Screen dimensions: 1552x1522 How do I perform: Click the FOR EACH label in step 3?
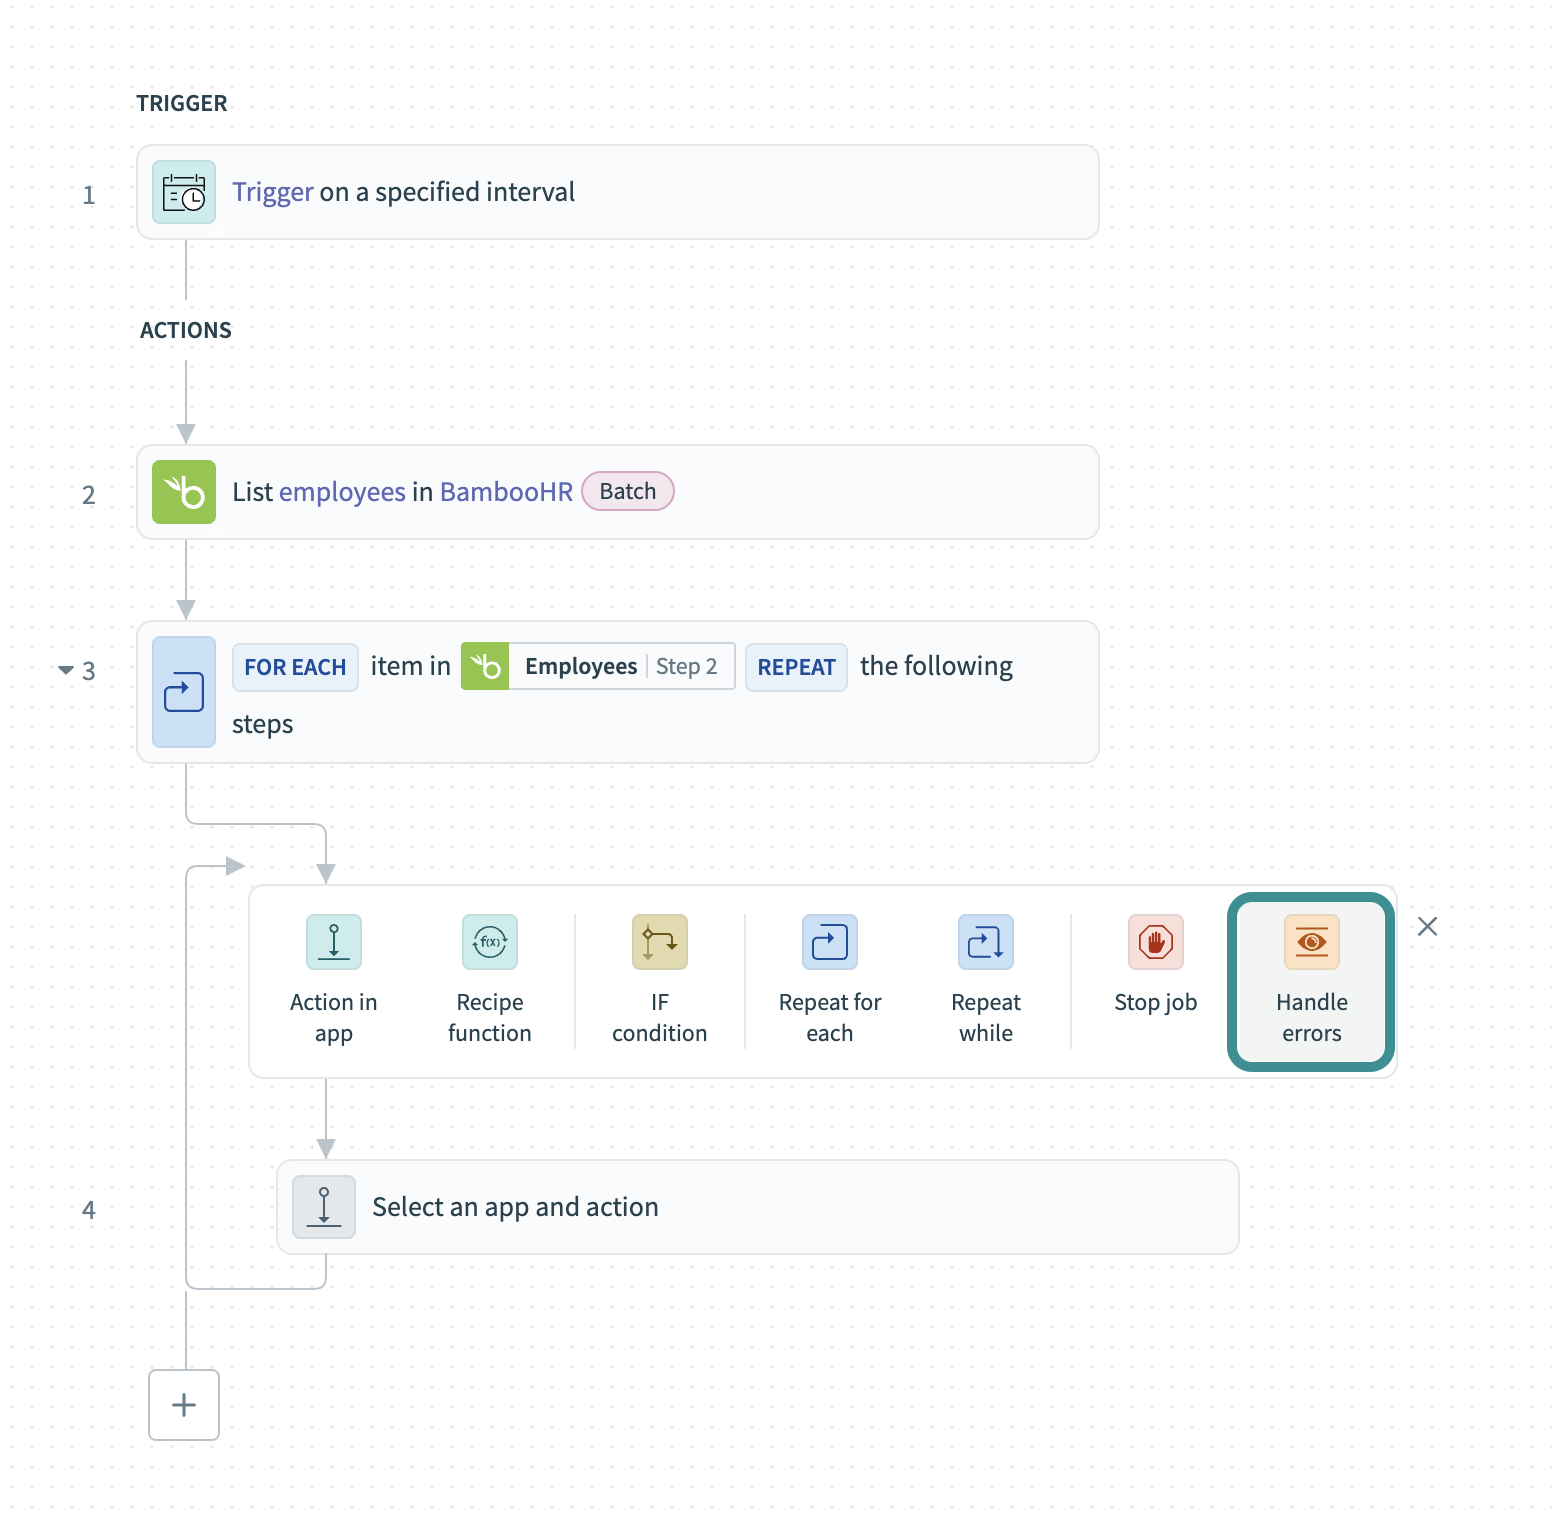click(x=295, y=667)
